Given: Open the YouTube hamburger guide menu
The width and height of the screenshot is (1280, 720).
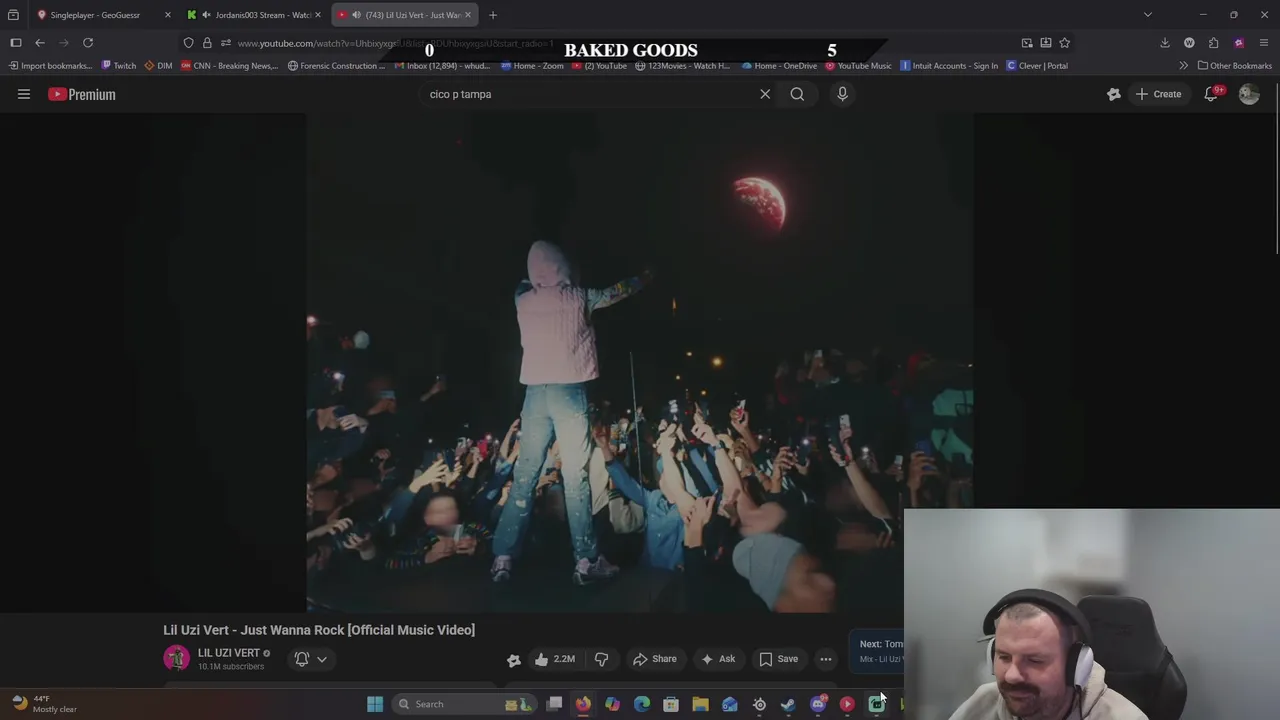Looking at the screenshot, I should (24, 94).
